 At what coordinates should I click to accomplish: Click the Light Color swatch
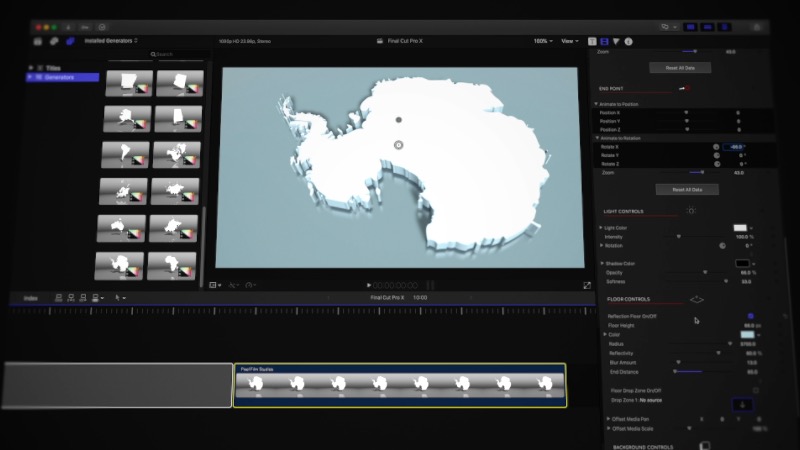coord(740,228)
